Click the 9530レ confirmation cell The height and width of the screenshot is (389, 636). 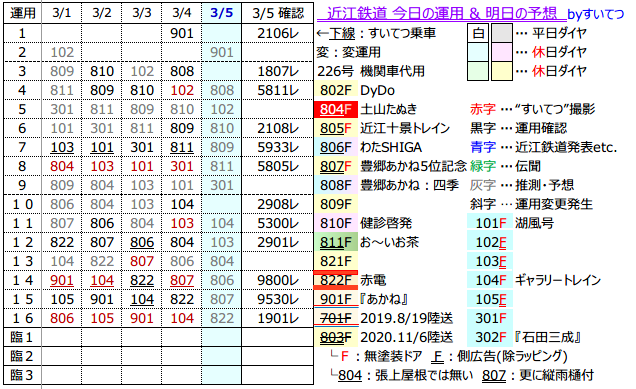[x=277, y=299]
